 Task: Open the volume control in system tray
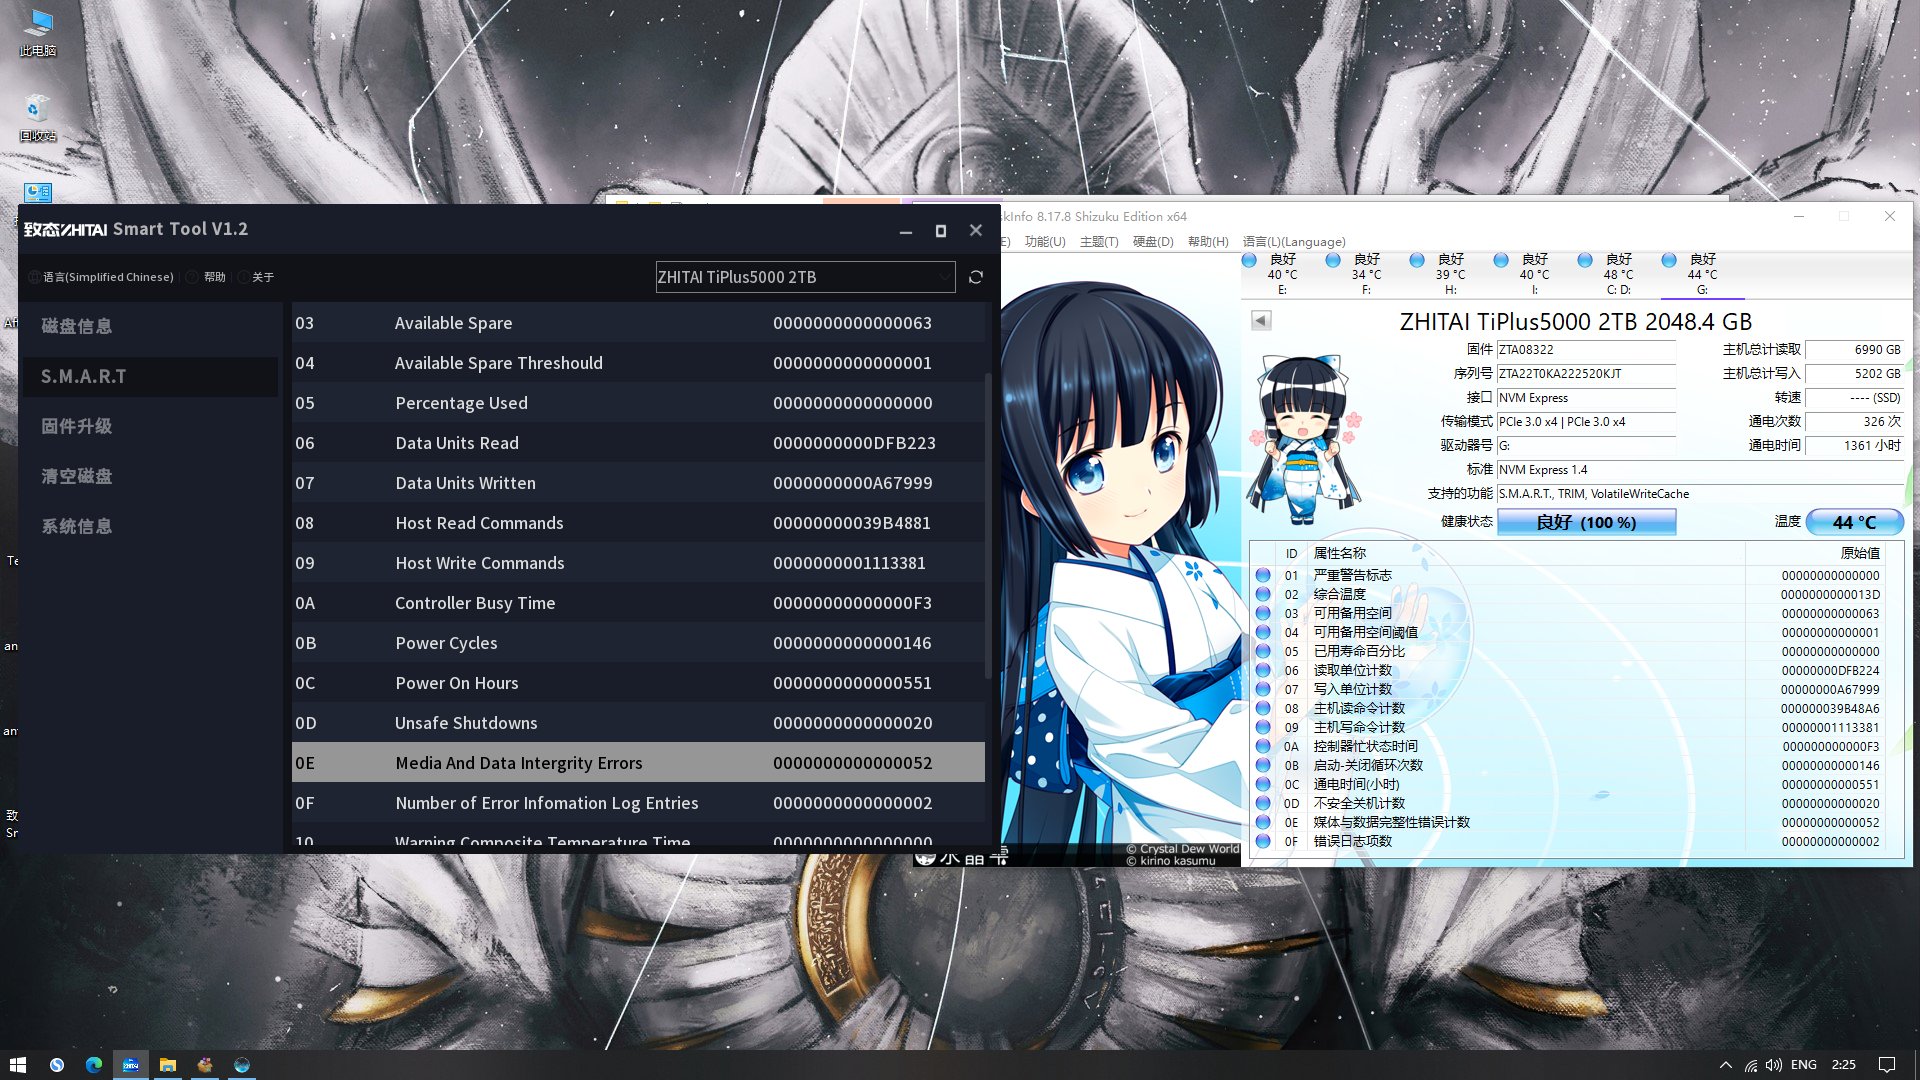(x=1774, y=1065)
